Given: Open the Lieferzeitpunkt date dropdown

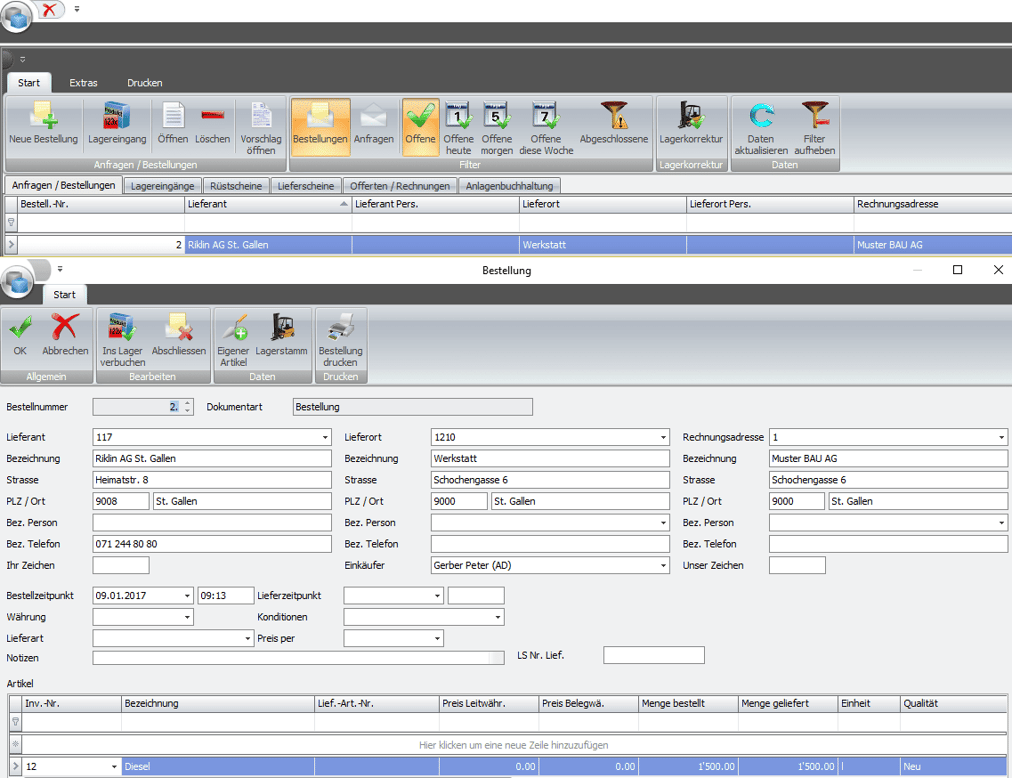Looking at the screenshot, I should click(x=437, y=595).
